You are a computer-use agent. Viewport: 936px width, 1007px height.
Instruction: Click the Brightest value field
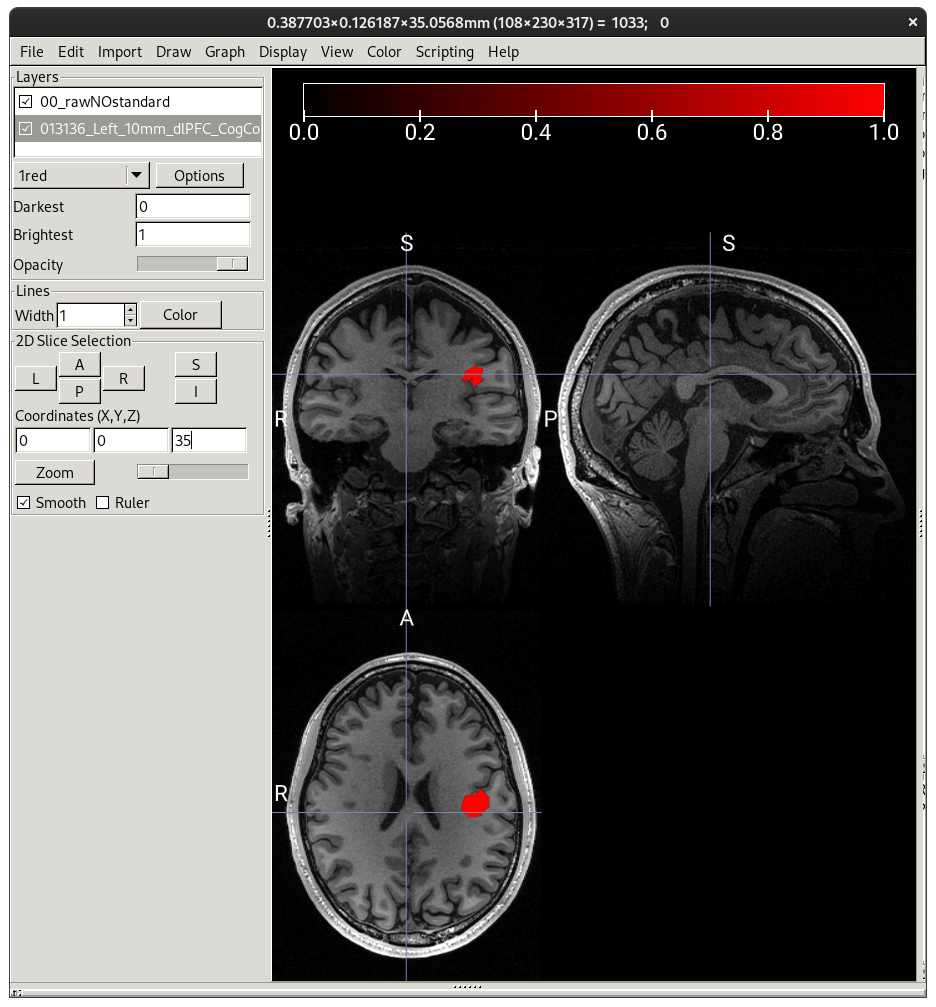coord(192,235)
